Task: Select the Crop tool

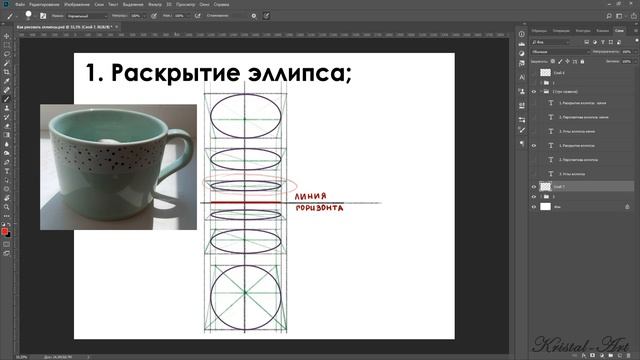Action: pos(7,72)
